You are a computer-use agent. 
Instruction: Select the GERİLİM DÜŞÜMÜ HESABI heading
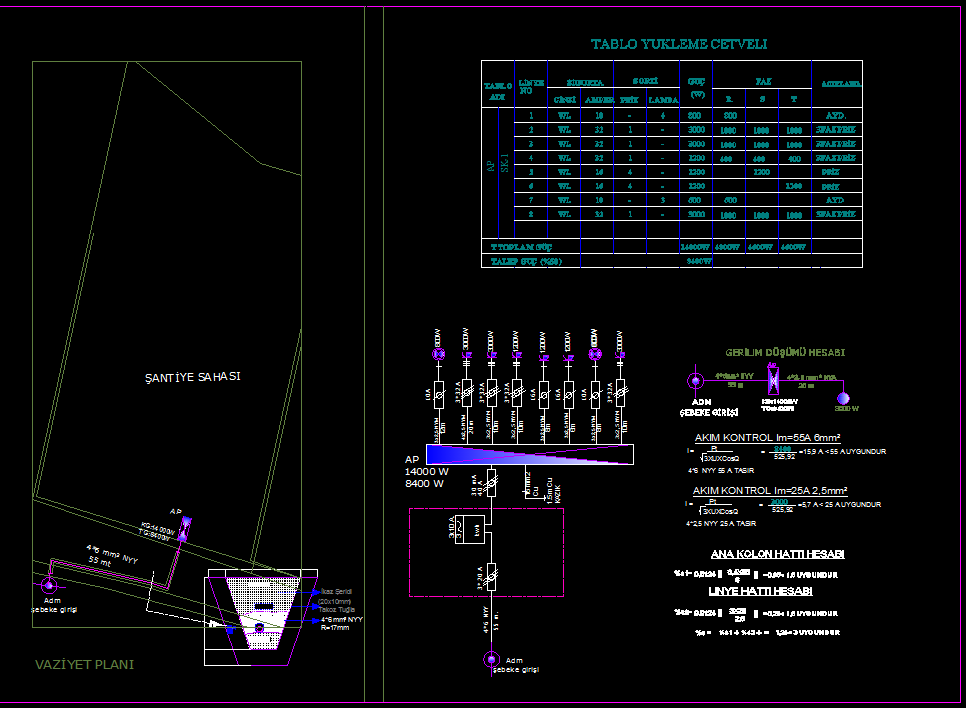pos(785,353)
